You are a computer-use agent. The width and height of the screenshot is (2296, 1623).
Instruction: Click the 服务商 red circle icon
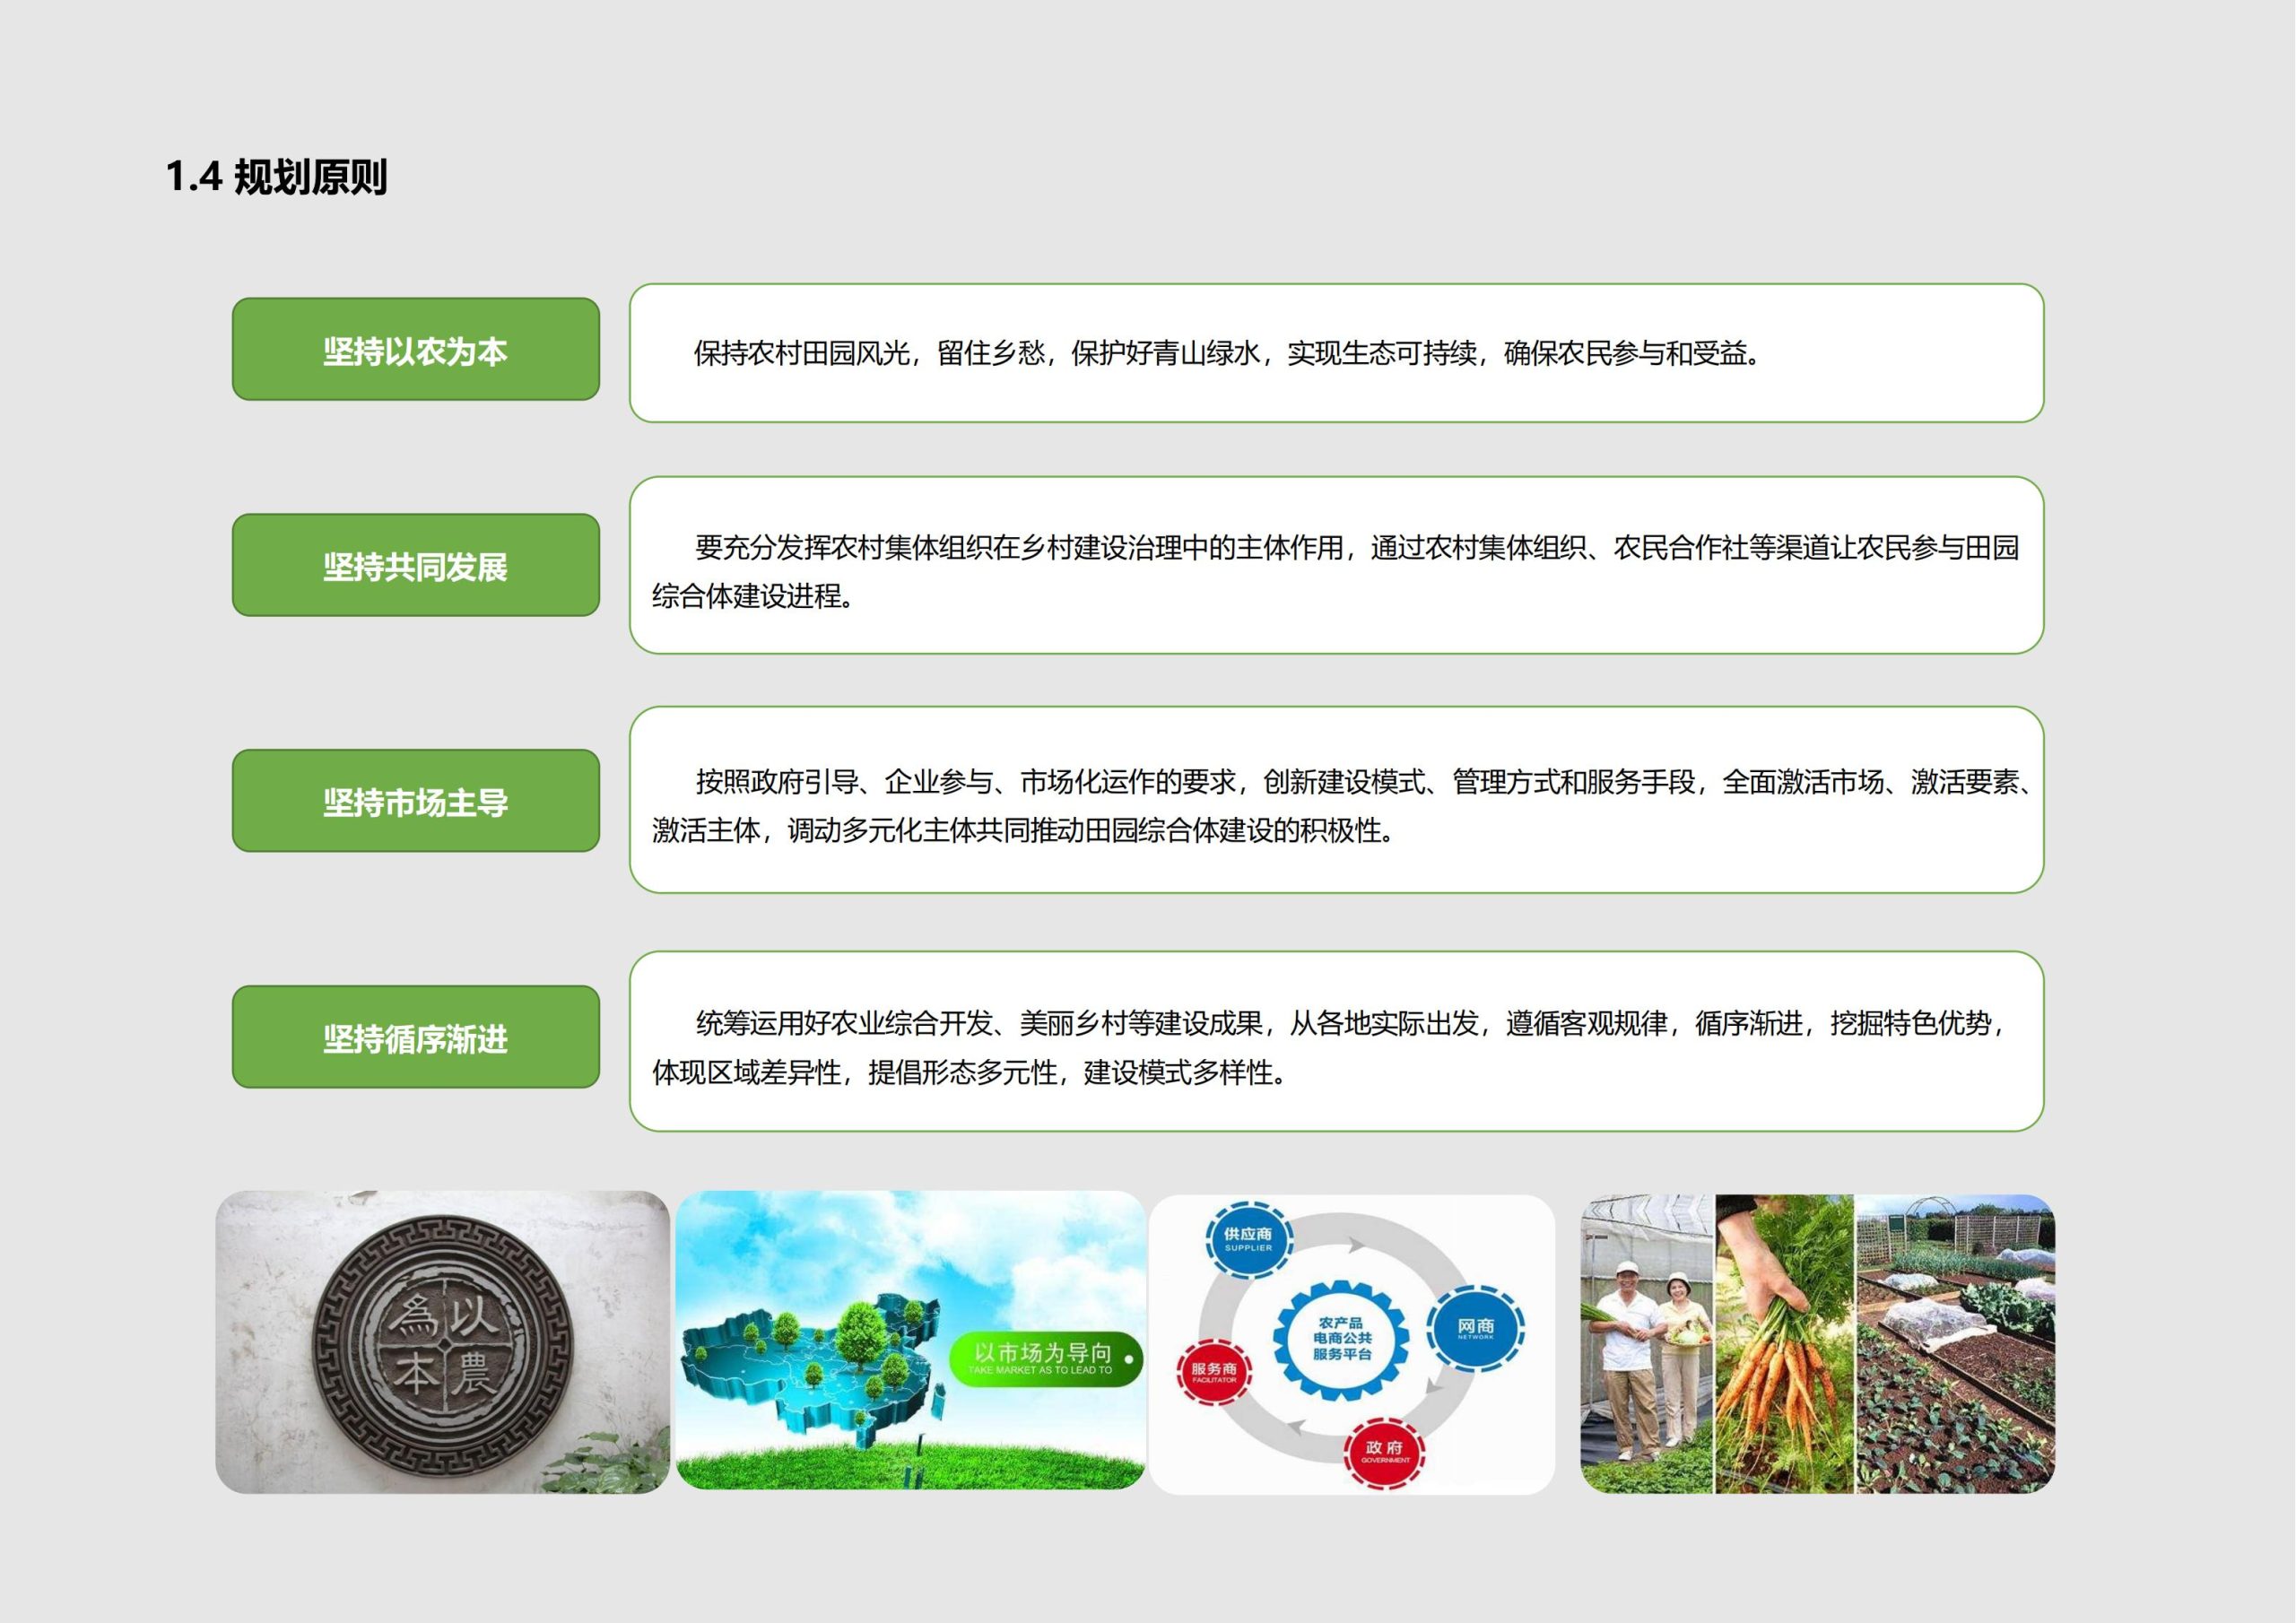1213,1372
